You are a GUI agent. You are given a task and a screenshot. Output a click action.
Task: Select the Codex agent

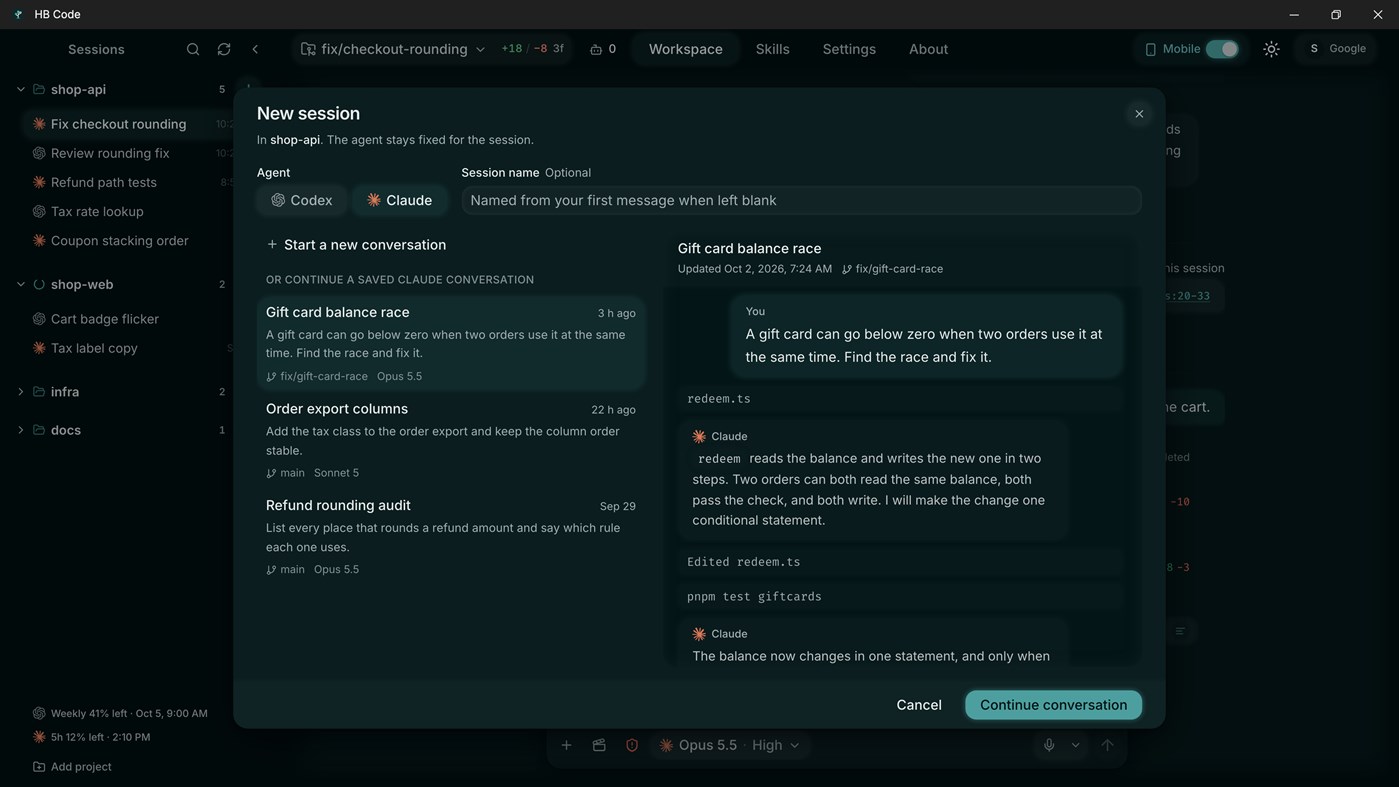pos(302,200)
